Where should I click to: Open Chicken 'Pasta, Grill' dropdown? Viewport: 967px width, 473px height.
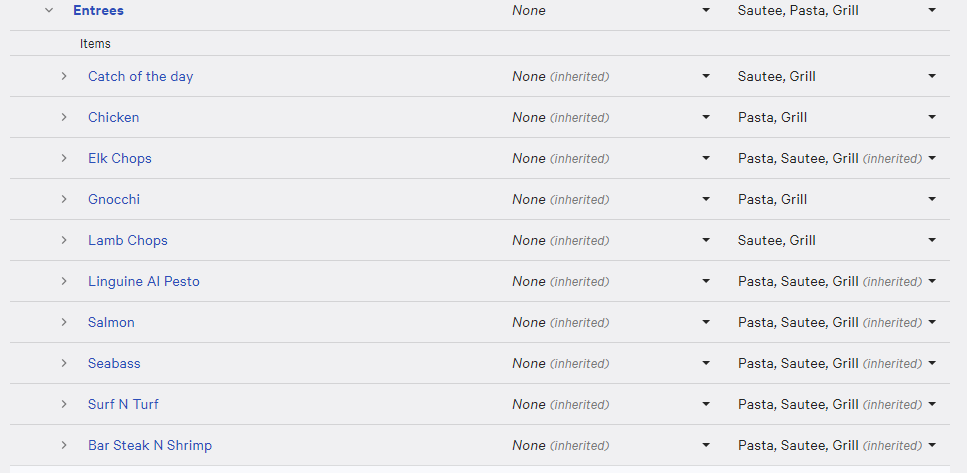(x=836, y=117)
